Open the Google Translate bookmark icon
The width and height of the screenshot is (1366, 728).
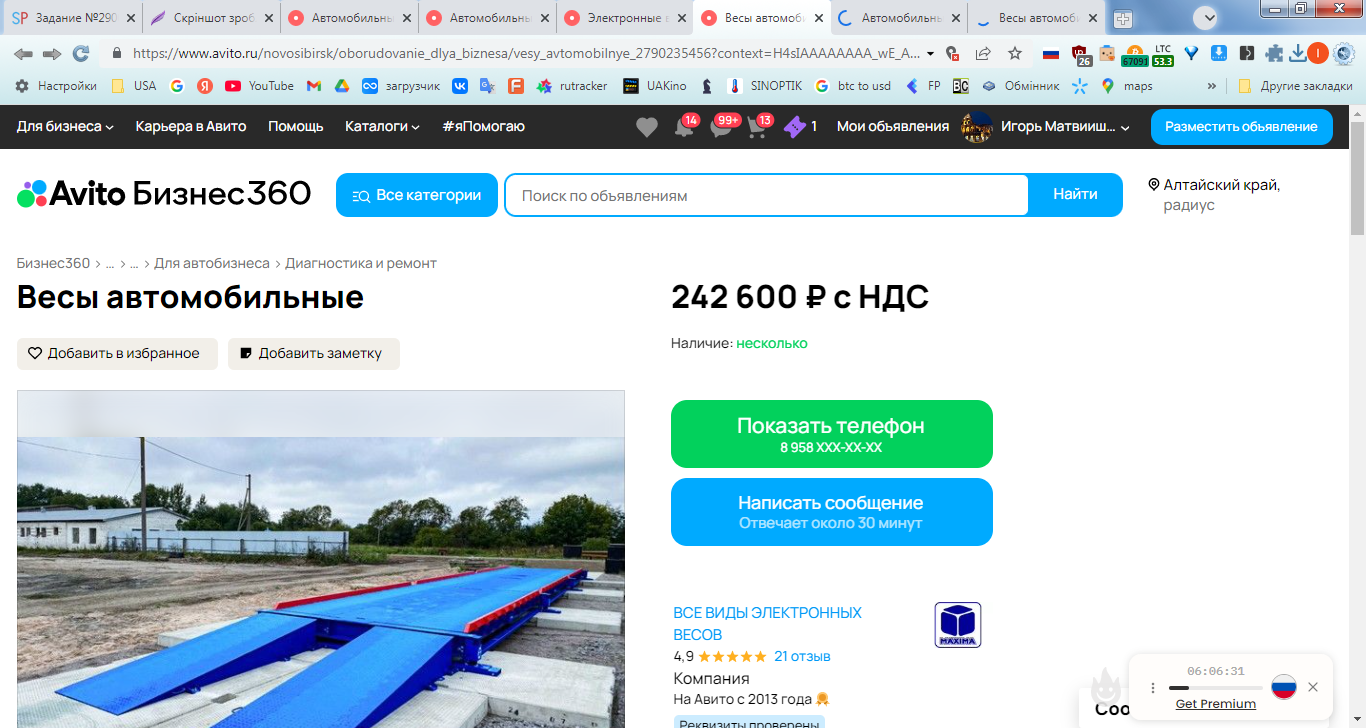(487, 86)
